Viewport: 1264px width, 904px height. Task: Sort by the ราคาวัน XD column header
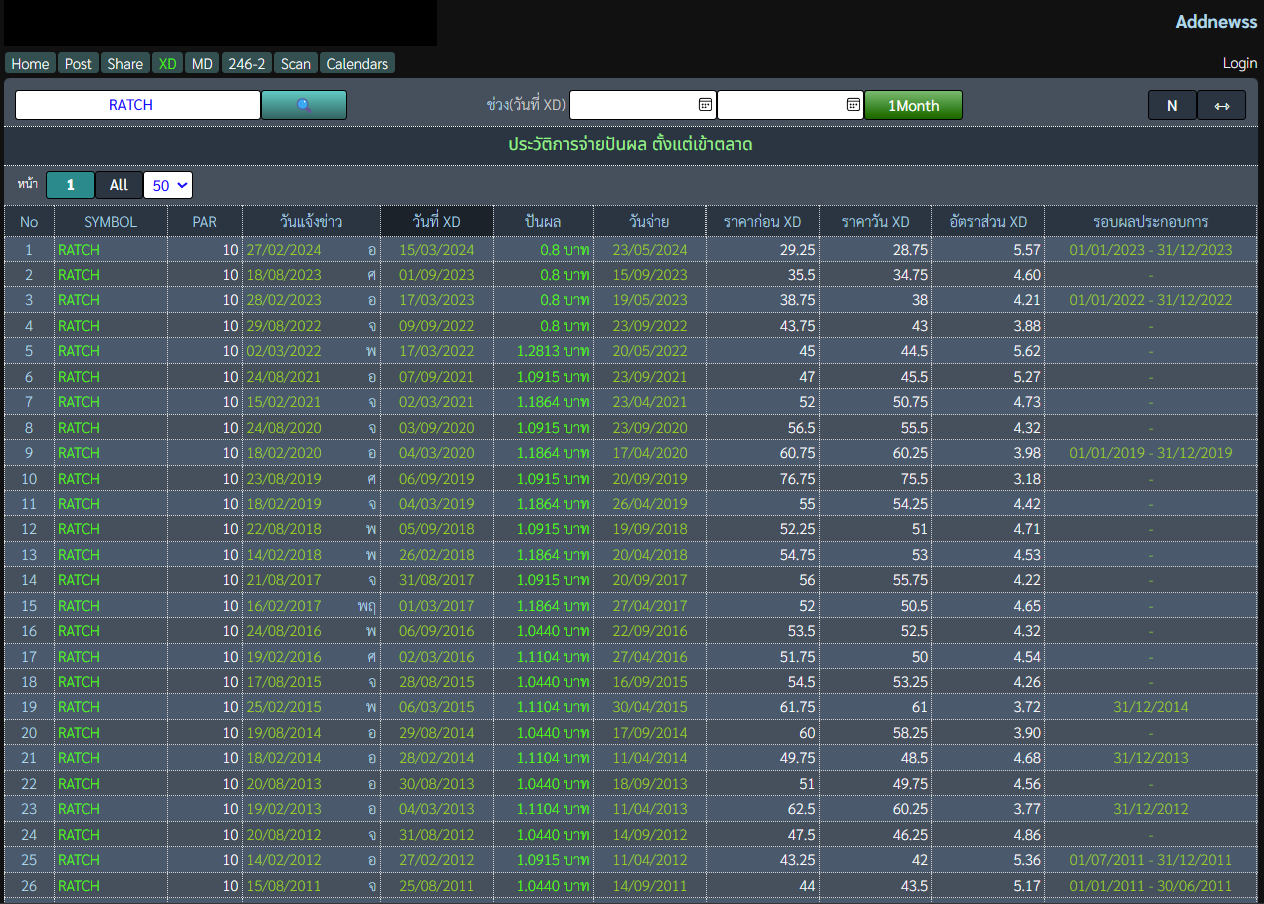[x=875, y=221]
